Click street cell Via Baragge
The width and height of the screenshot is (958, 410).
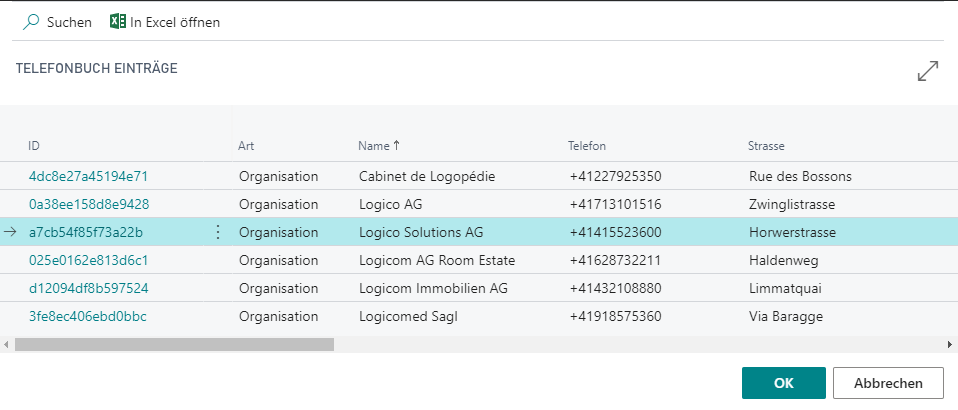point(786,317)
